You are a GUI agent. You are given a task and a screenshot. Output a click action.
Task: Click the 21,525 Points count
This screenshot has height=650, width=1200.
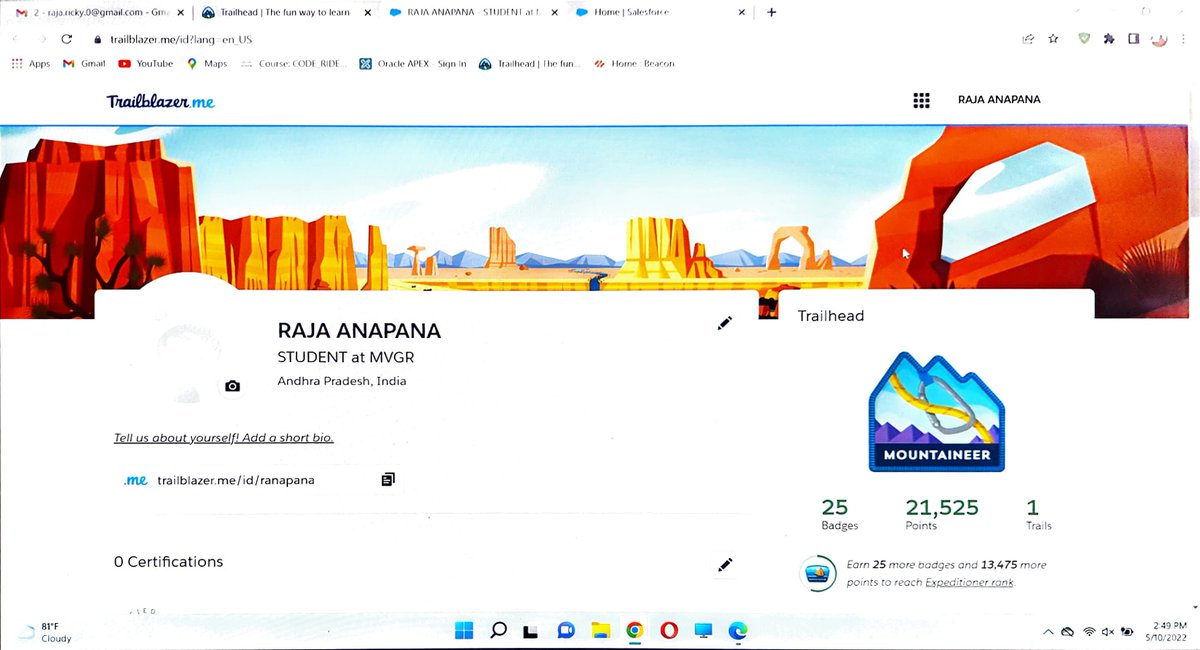coord(942,514)
